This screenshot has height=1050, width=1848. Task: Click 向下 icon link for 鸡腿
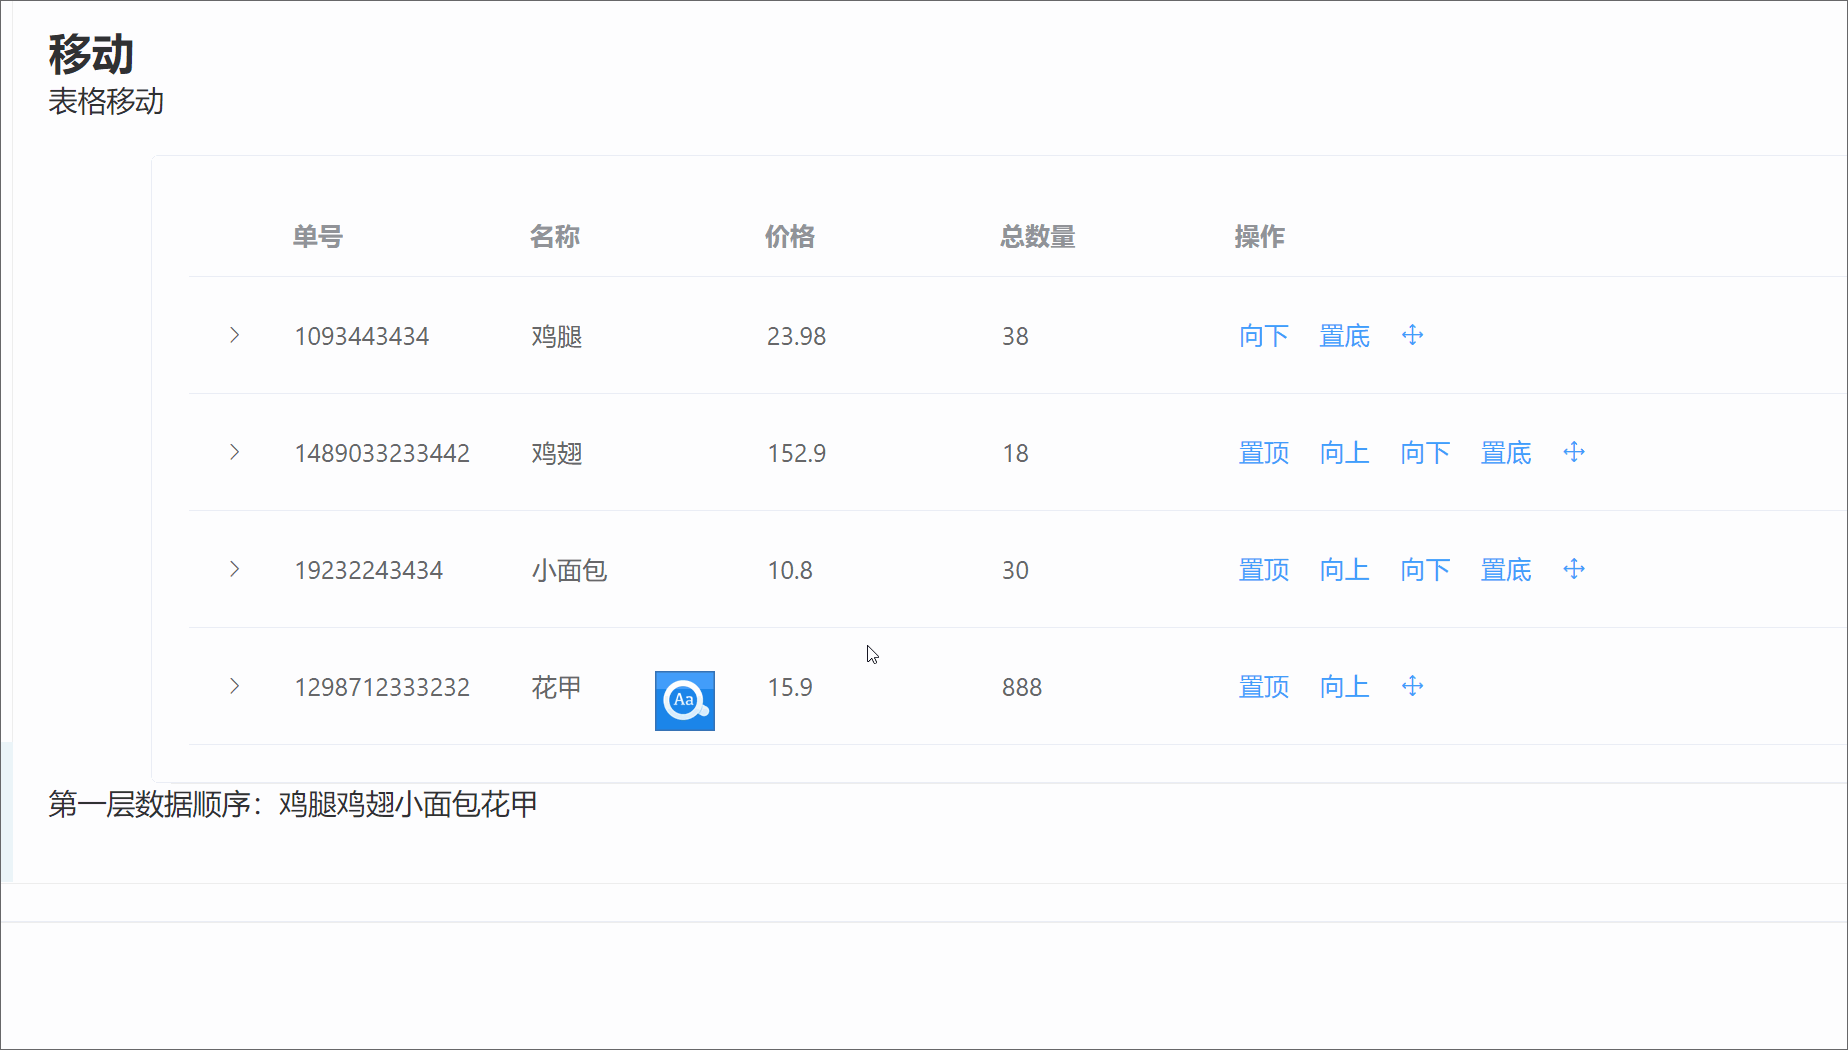tap(1263, 336)
